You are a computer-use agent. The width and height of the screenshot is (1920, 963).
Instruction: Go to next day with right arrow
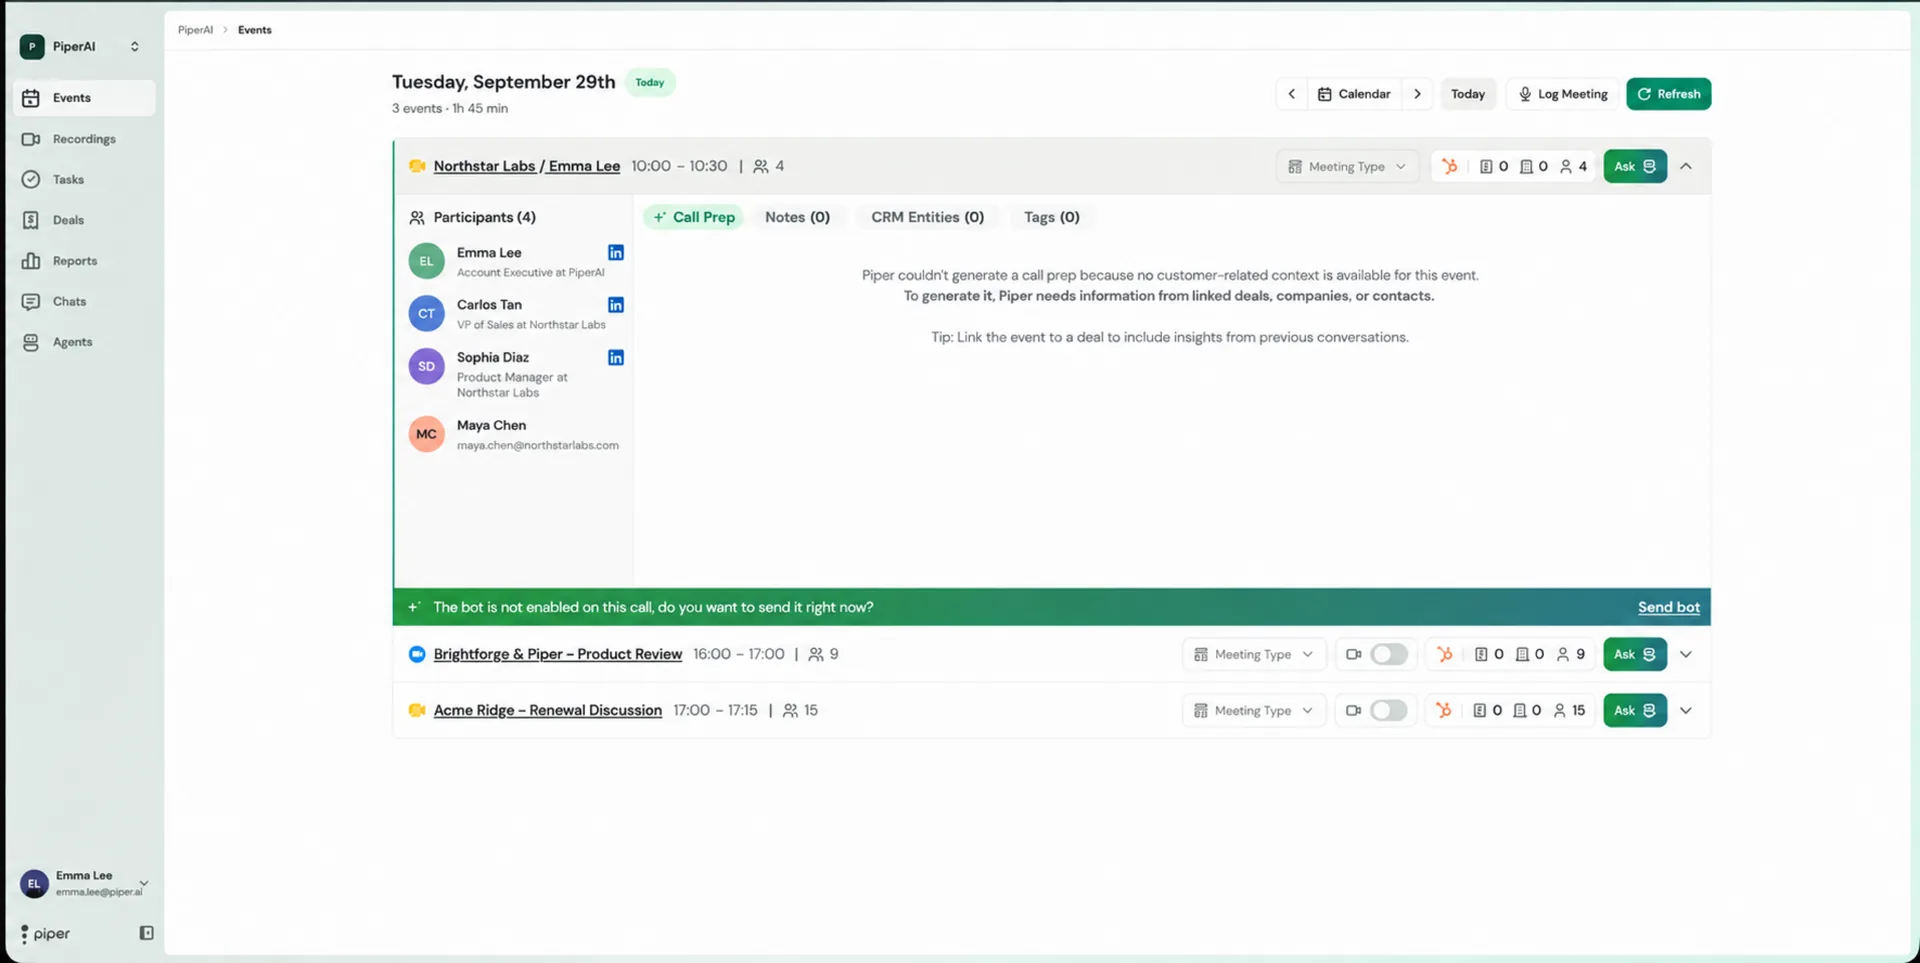[1417, 94]
